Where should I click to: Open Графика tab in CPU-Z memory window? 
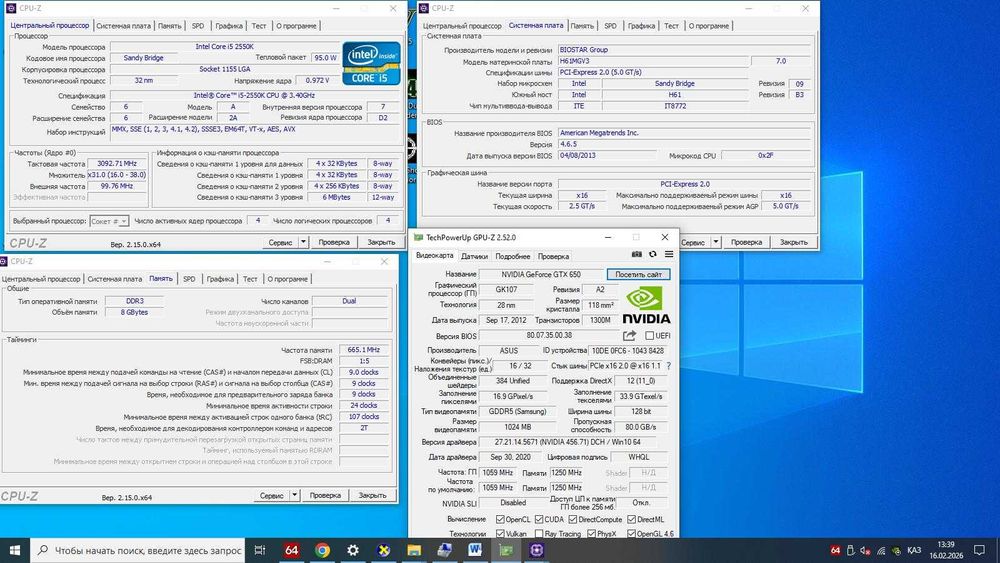pyautogui.click(x=220, y=279)
